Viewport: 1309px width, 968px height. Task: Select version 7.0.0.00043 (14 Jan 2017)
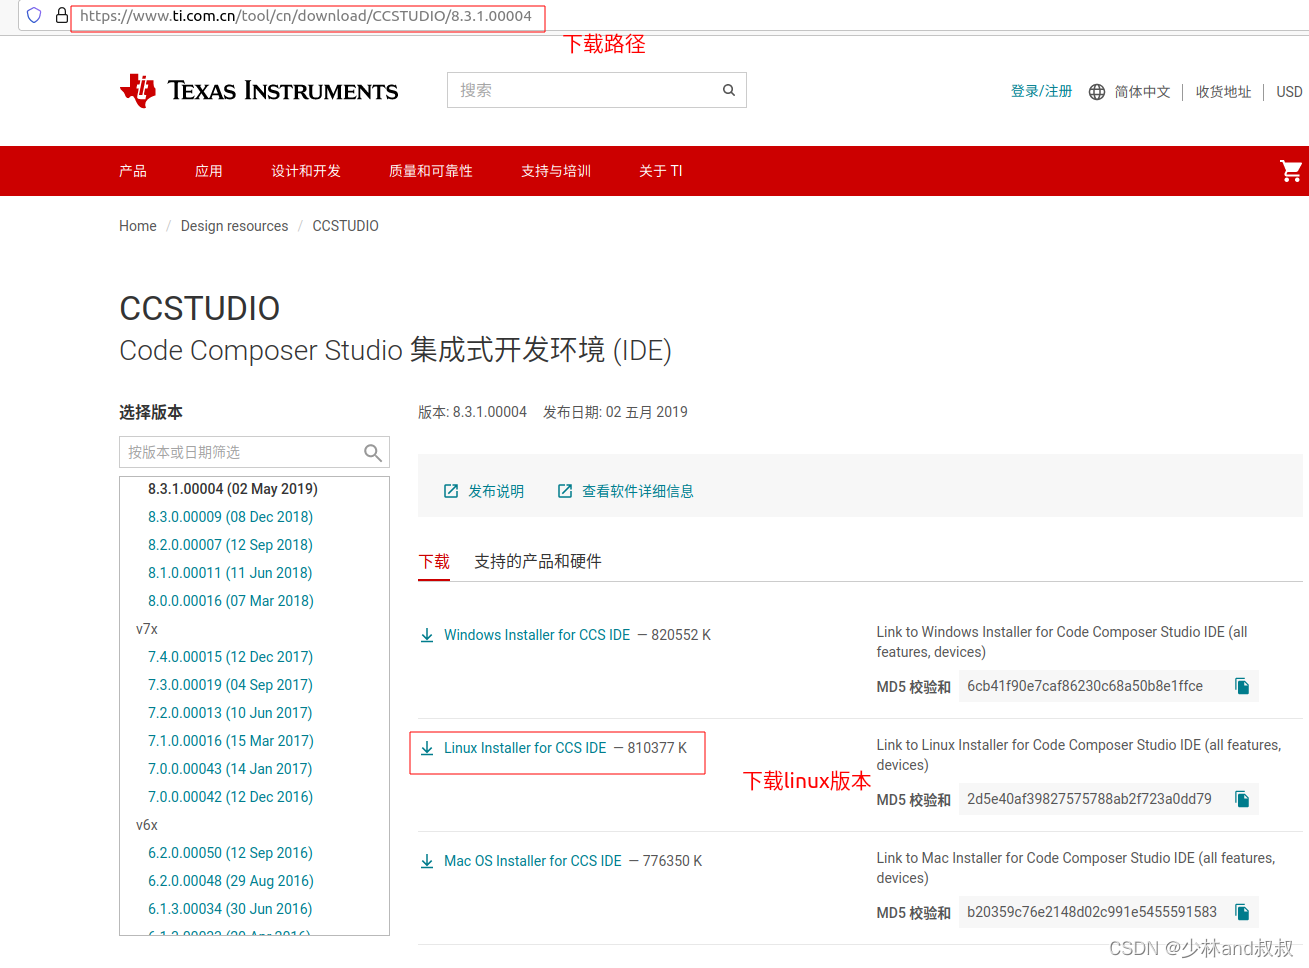230,769
